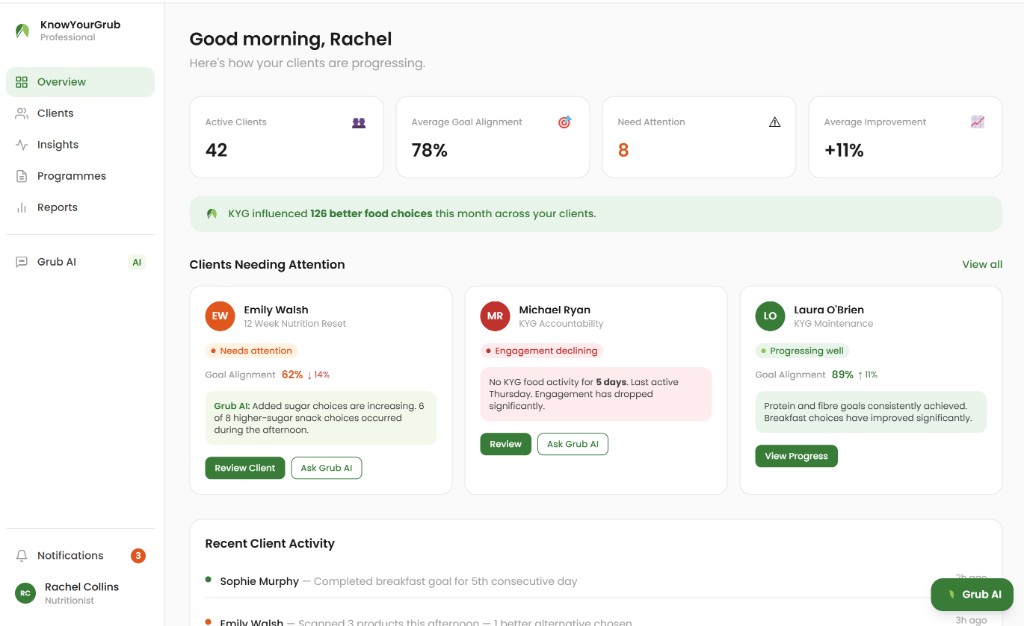Click the leaf icon in KYG banner
Screen dimensions: 1024x626
[212, 214]
